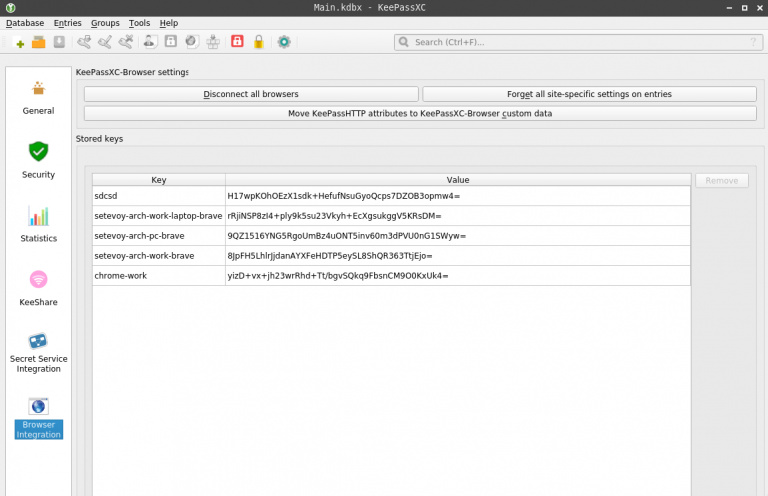
Task: Click the new database toolbar icon
Action: (x=18, y=42)
